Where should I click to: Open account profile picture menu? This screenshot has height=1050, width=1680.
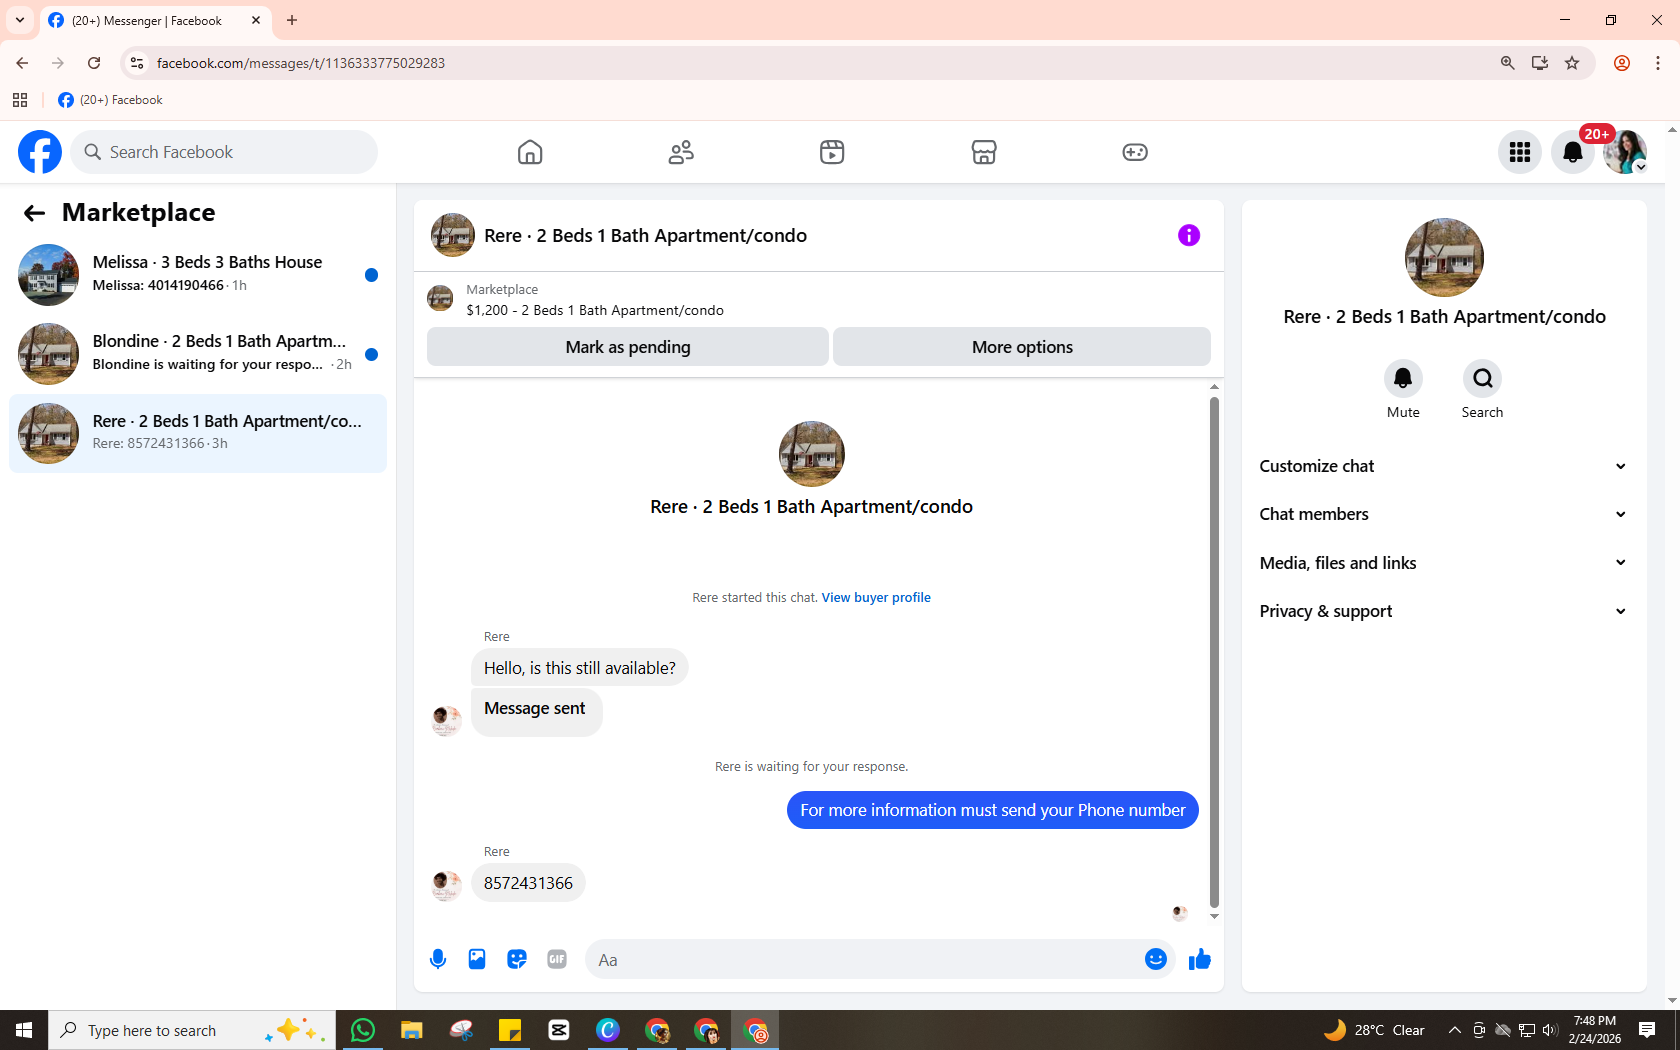[1625, 152]
